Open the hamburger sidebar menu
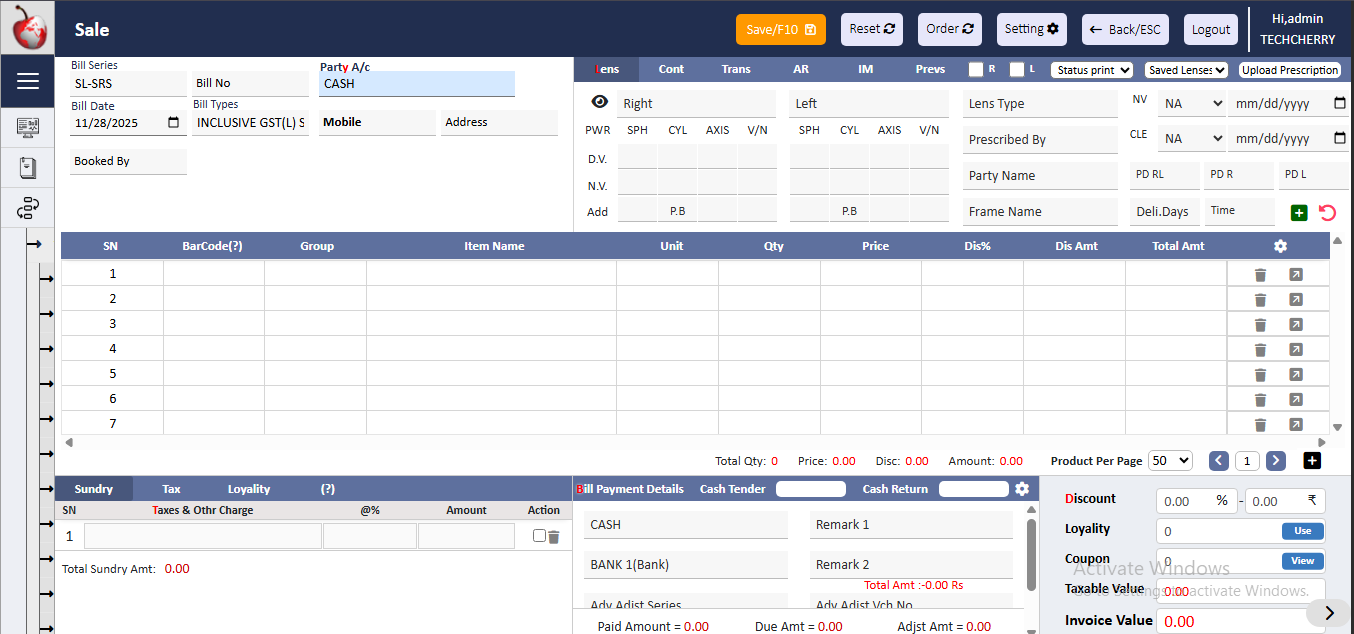The height and width of the screenshot is (634, 1354). coord(28,81)
